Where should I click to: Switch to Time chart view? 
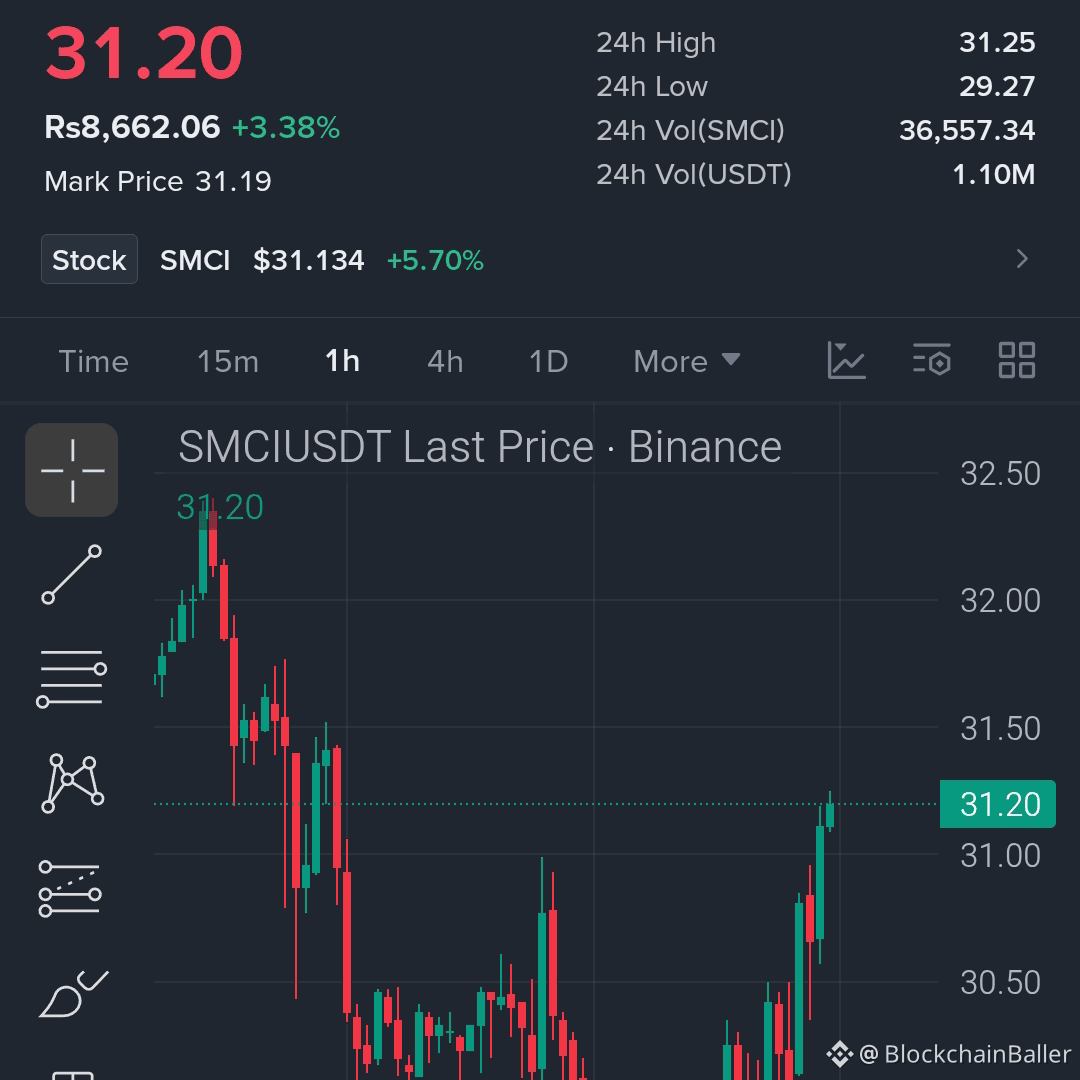click(94, 361)
